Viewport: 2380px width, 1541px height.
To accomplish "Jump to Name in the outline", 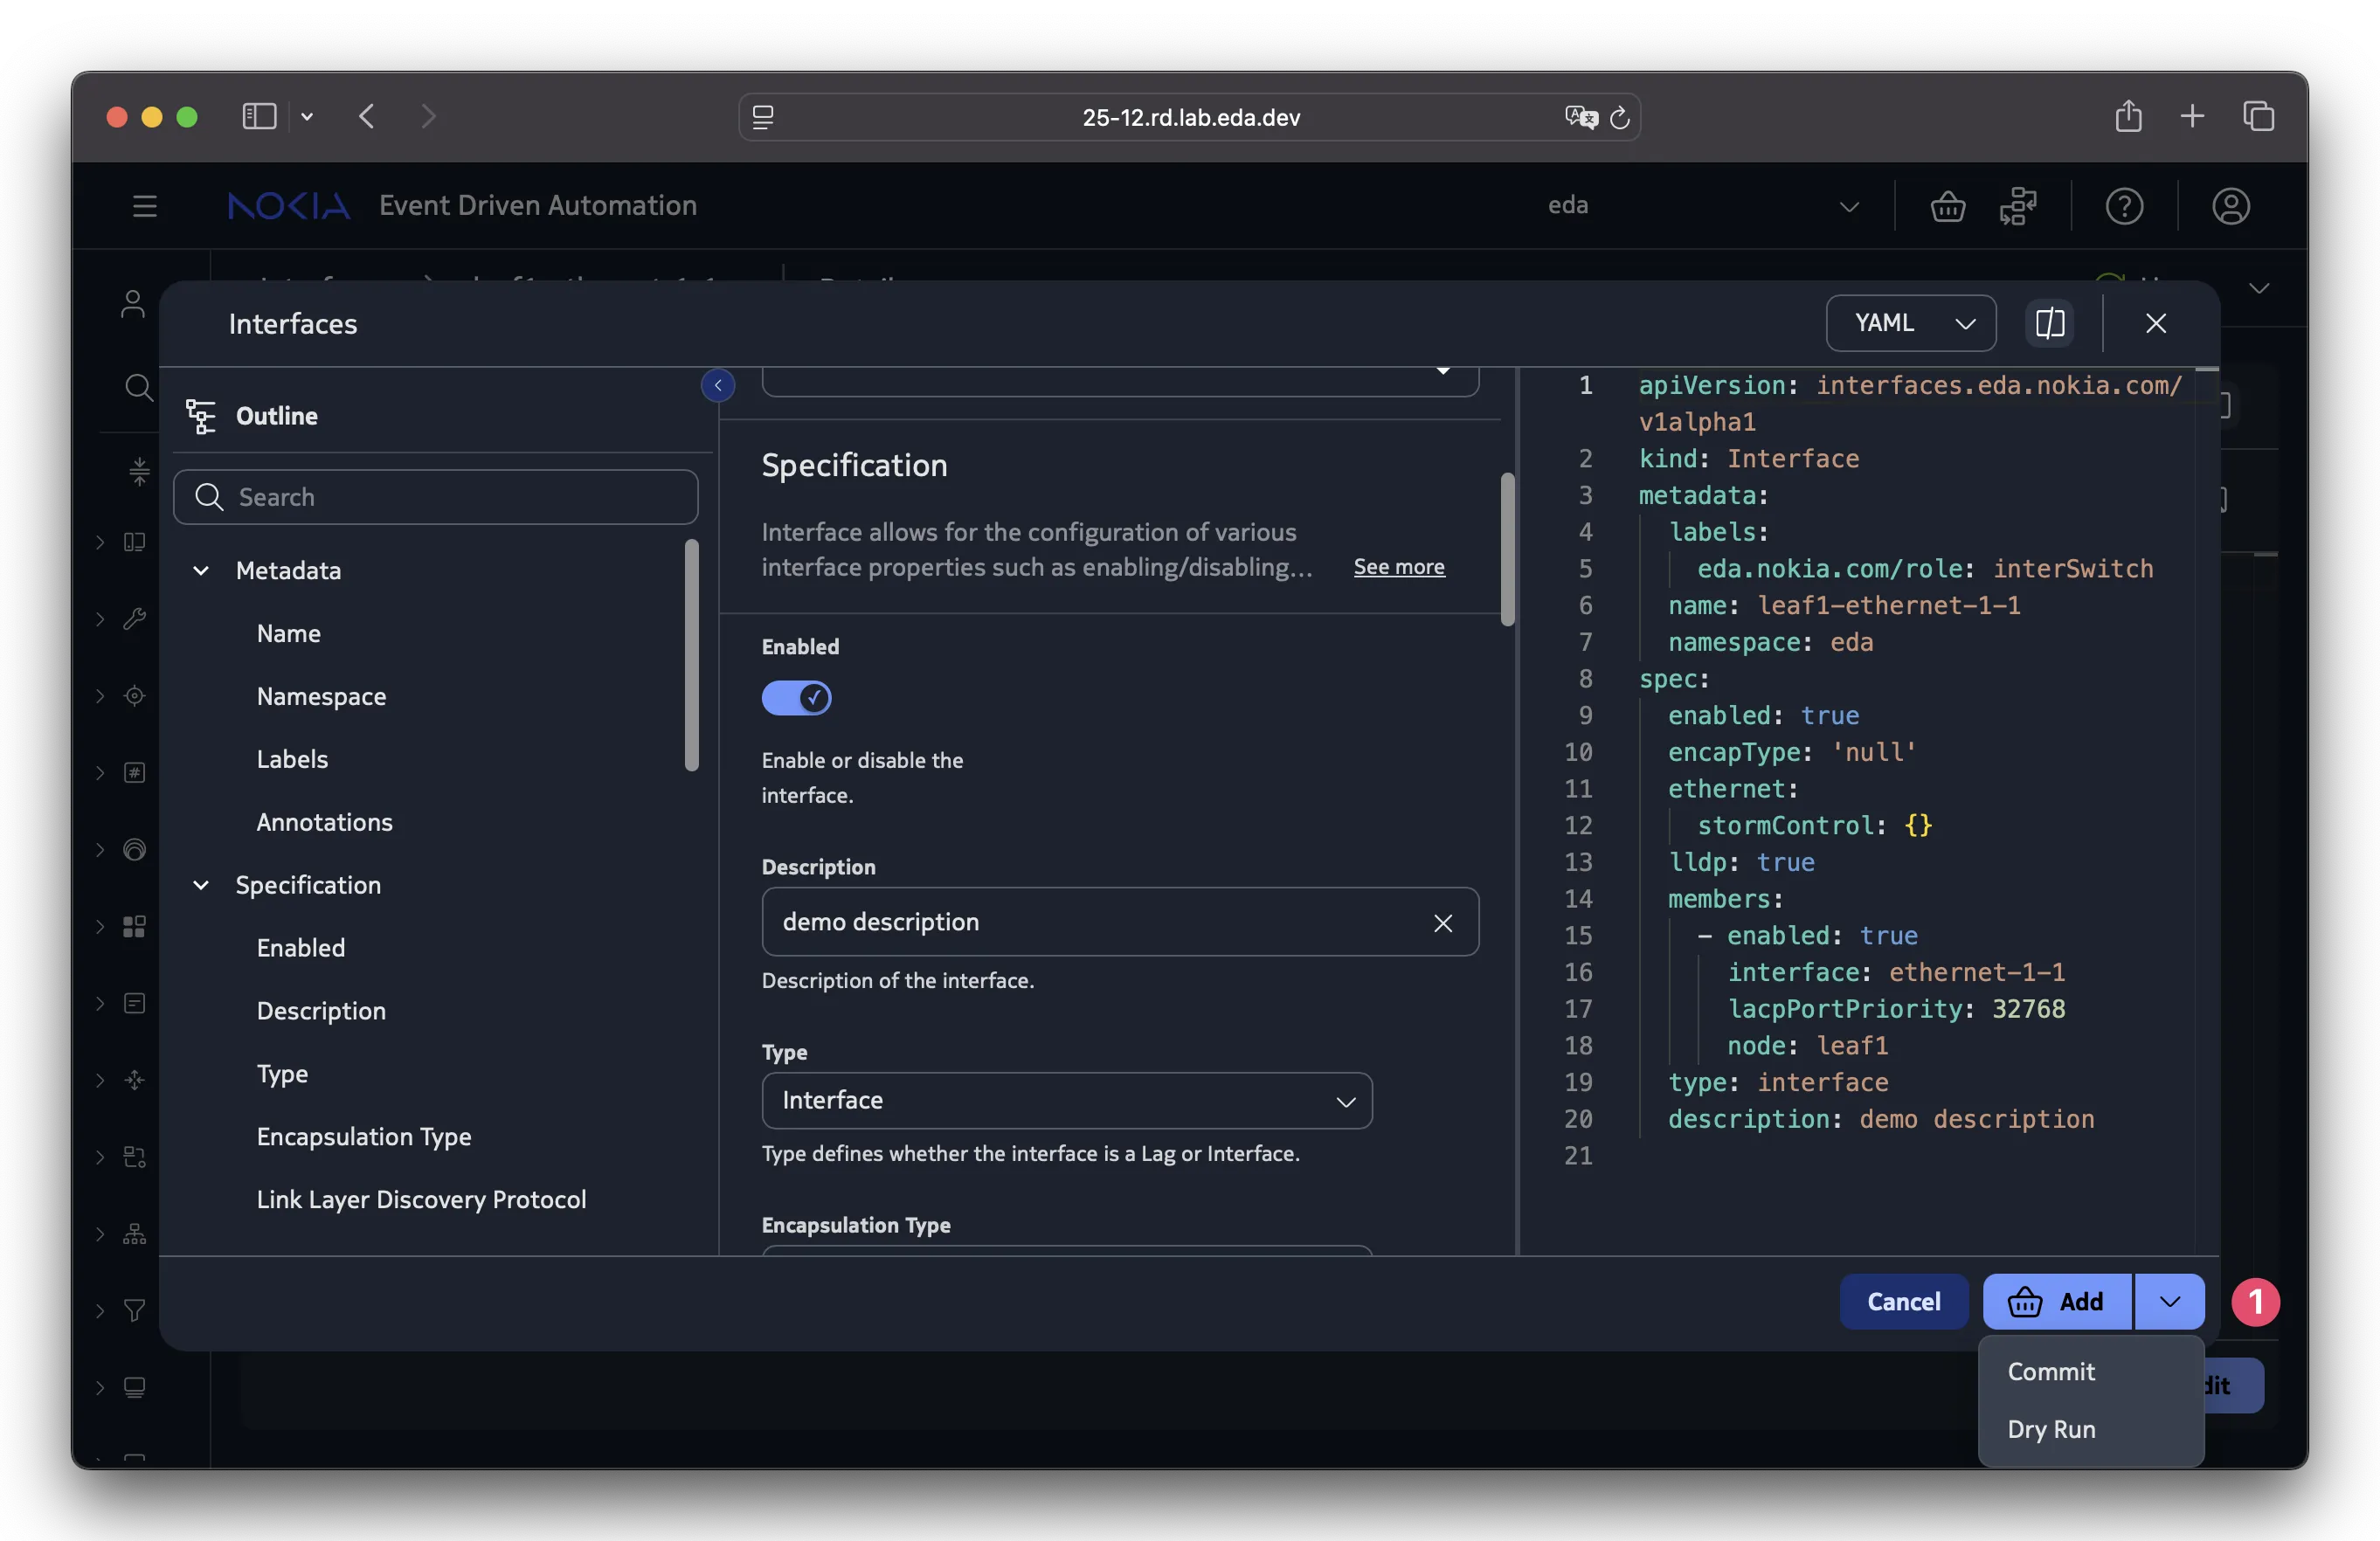I will (289, 633).
